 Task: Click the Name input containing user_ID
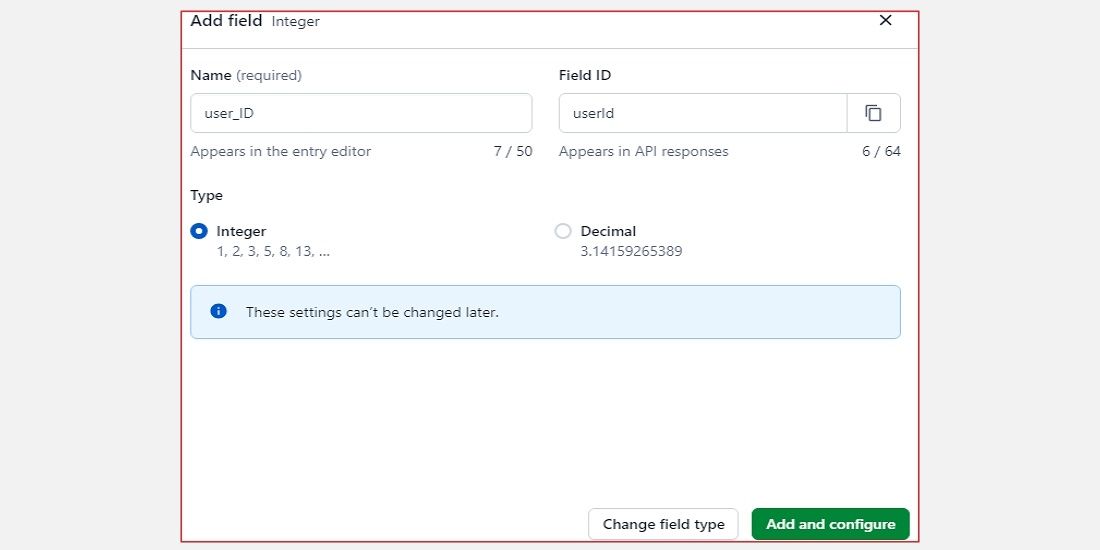coord(360,113)
